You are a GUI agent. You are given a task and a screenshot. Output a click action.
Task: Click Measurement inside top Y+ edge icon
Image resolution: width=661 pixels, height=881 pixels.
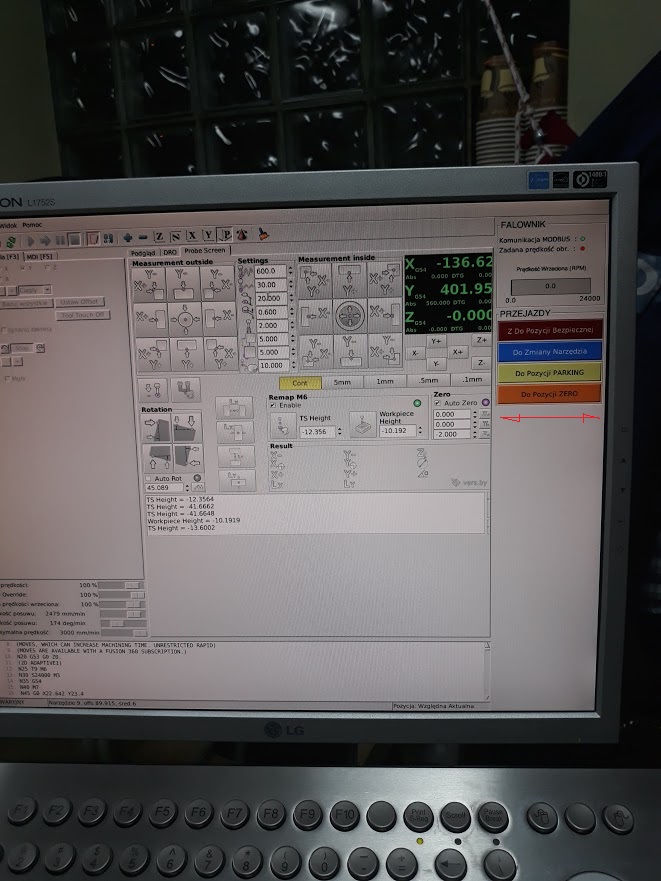click(x=349, y=280)
